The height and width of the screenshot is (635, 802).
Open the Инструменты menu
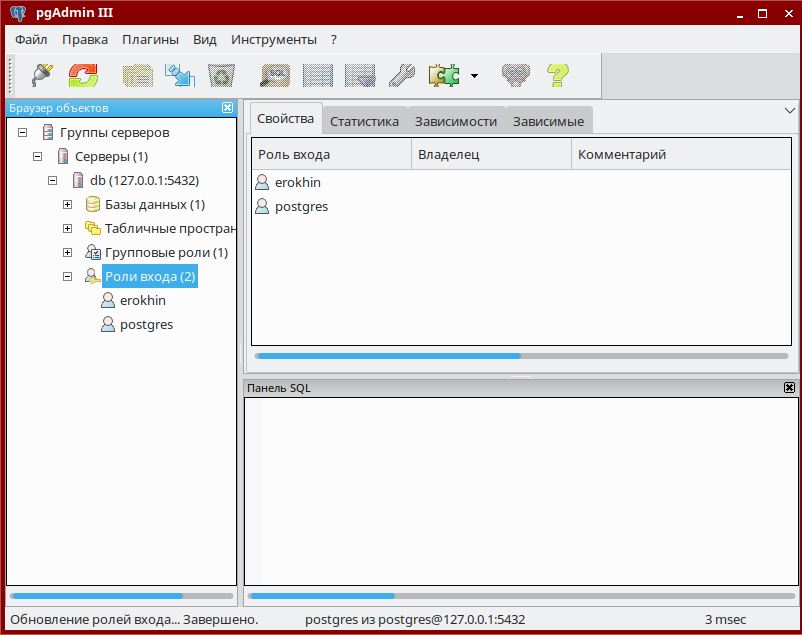[274, 39]
